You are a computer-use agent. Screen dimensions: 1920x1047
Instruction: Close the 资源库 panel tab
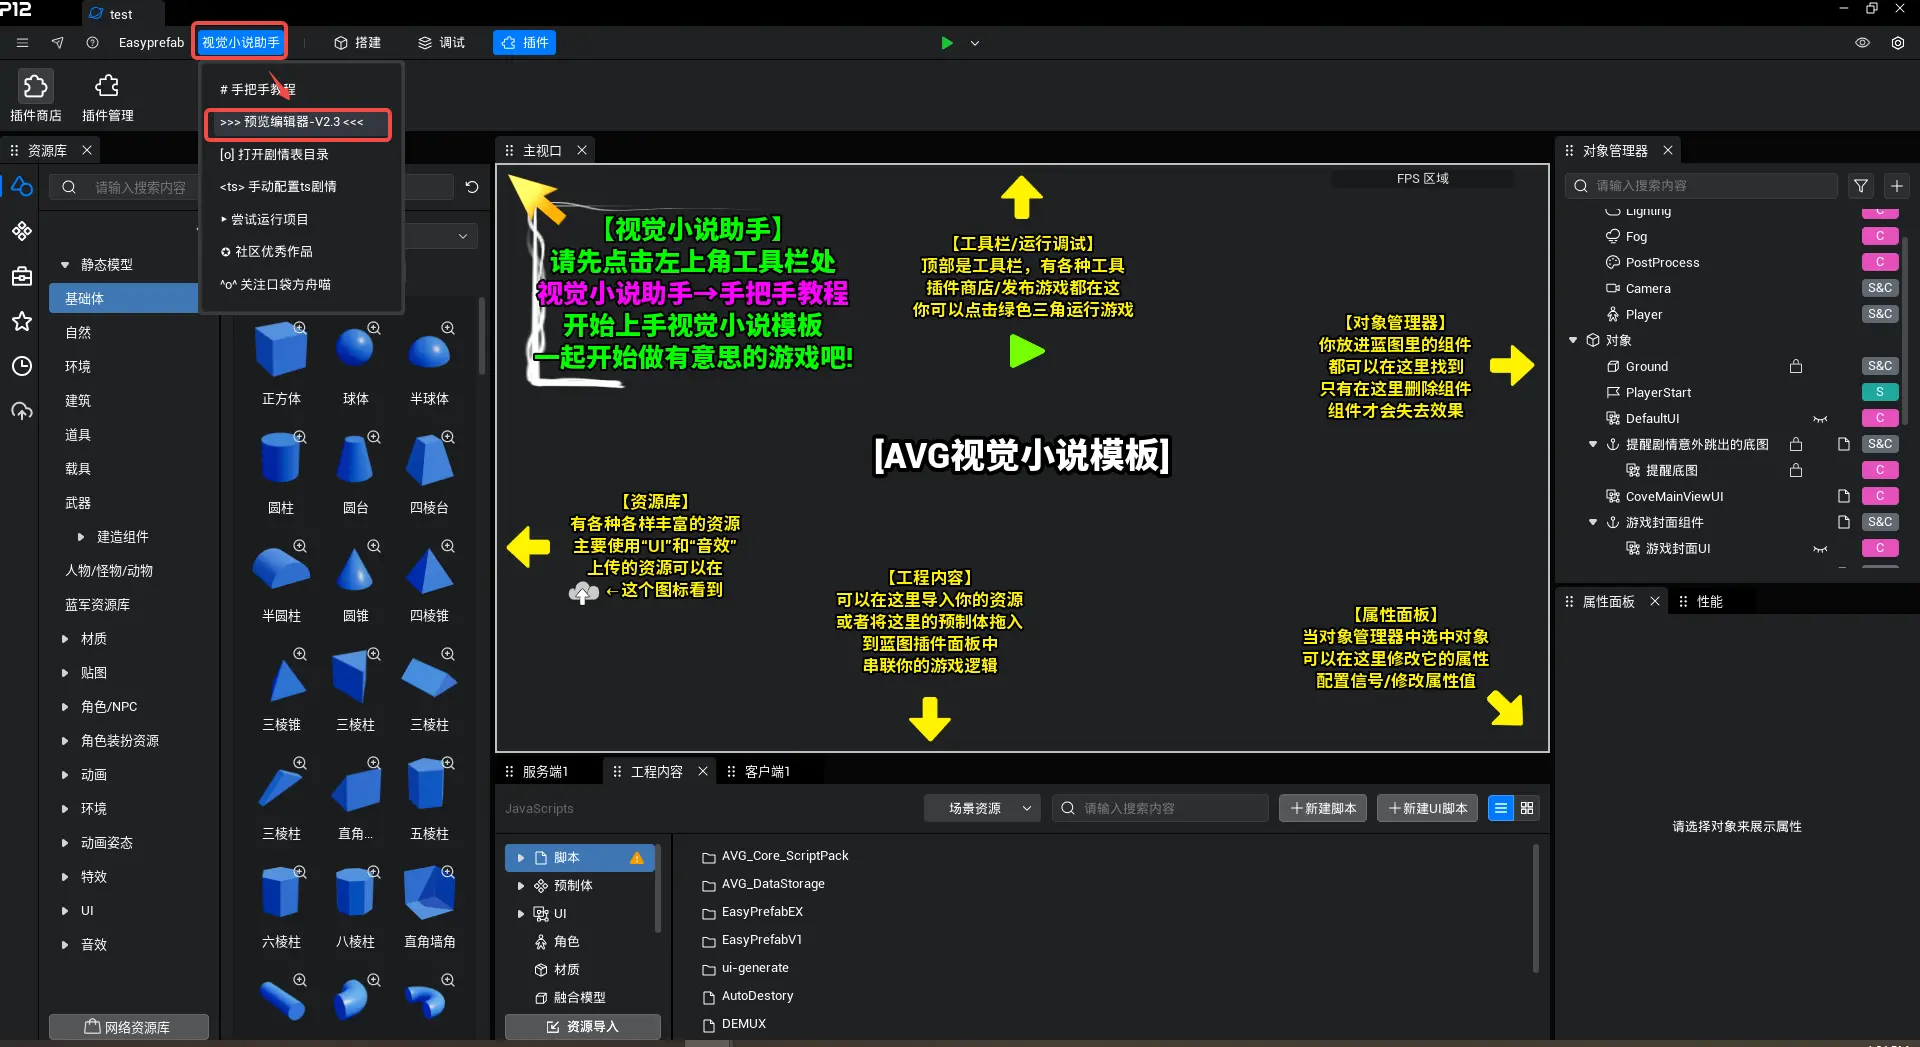point(87,150)
